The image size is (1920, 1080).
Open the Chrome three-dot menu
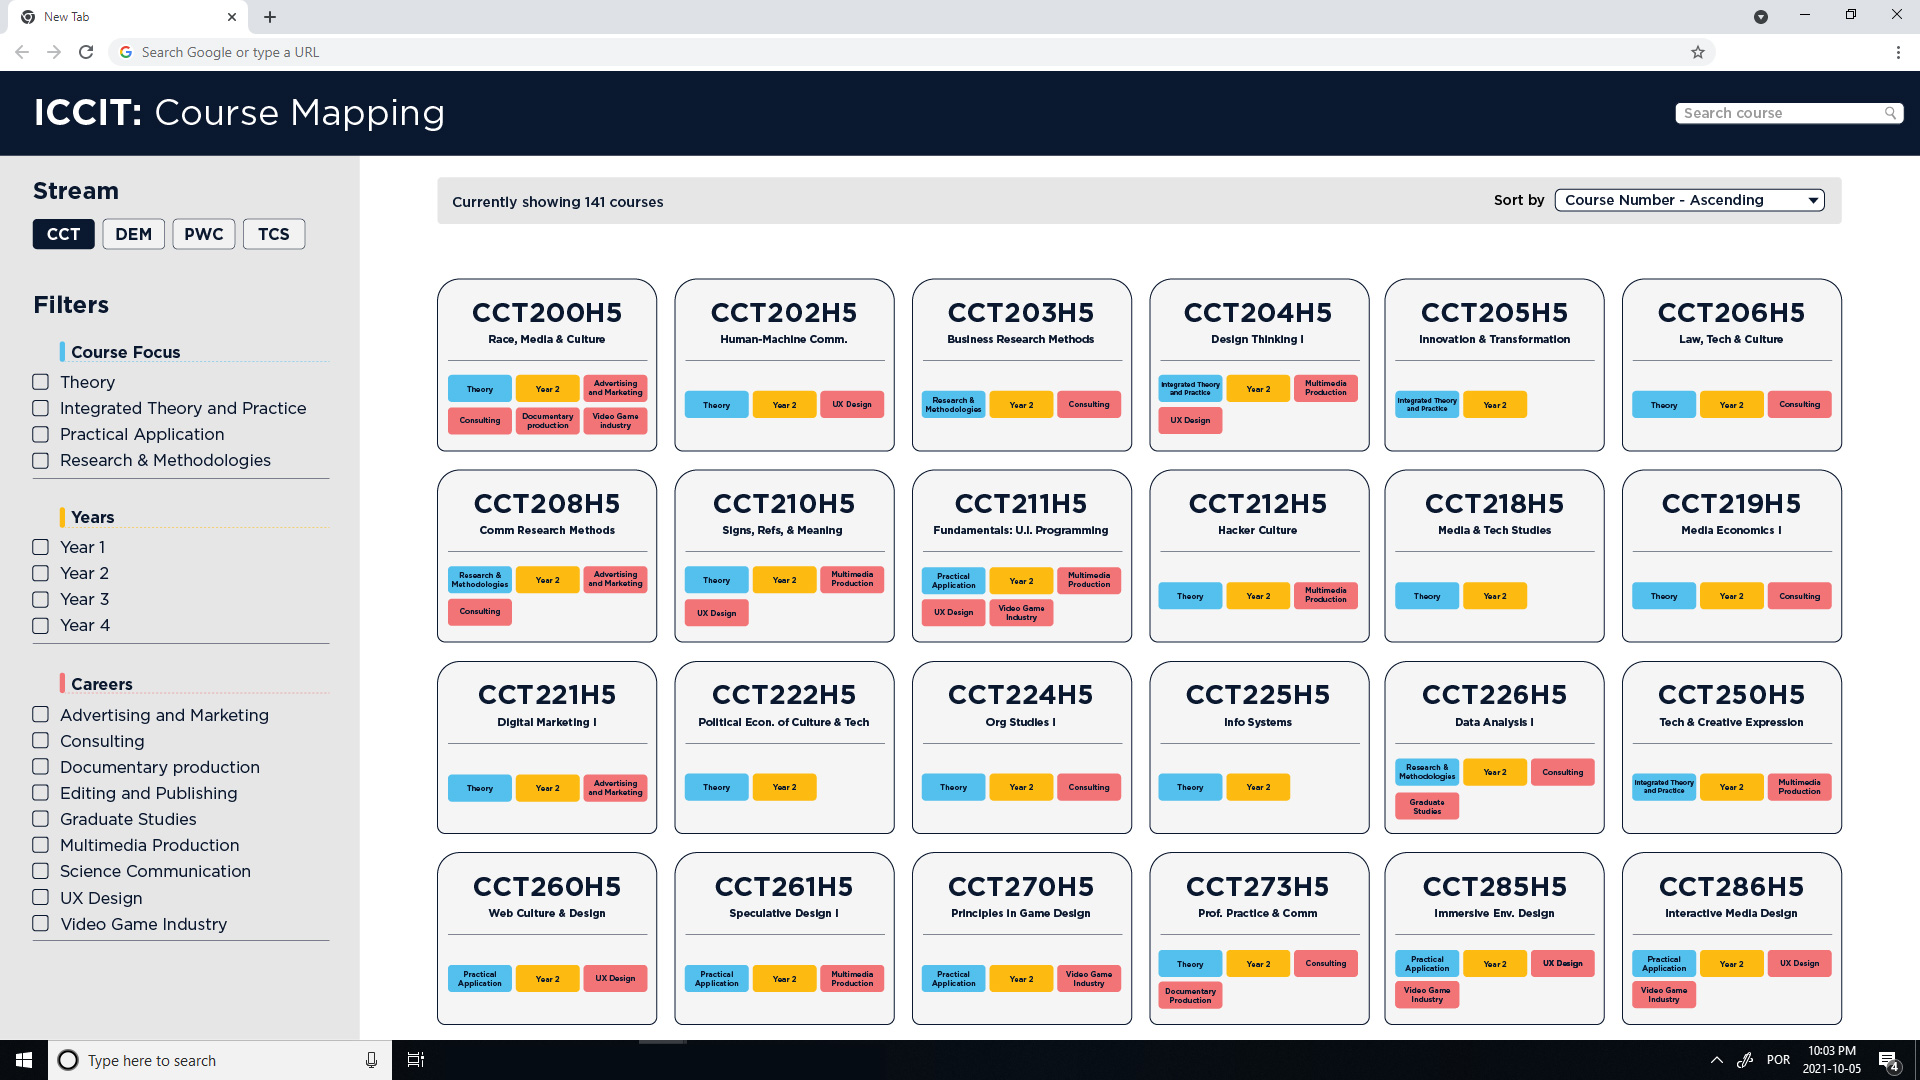[x=1897, y=52]
